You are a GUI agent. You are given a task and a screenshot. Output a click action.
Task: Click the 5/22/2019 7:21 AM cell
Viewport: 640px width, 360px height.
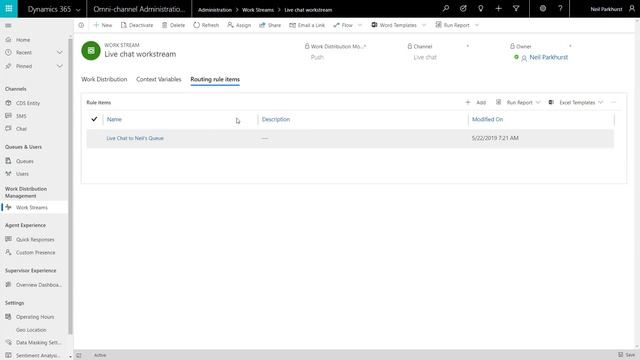click(495, 138)
